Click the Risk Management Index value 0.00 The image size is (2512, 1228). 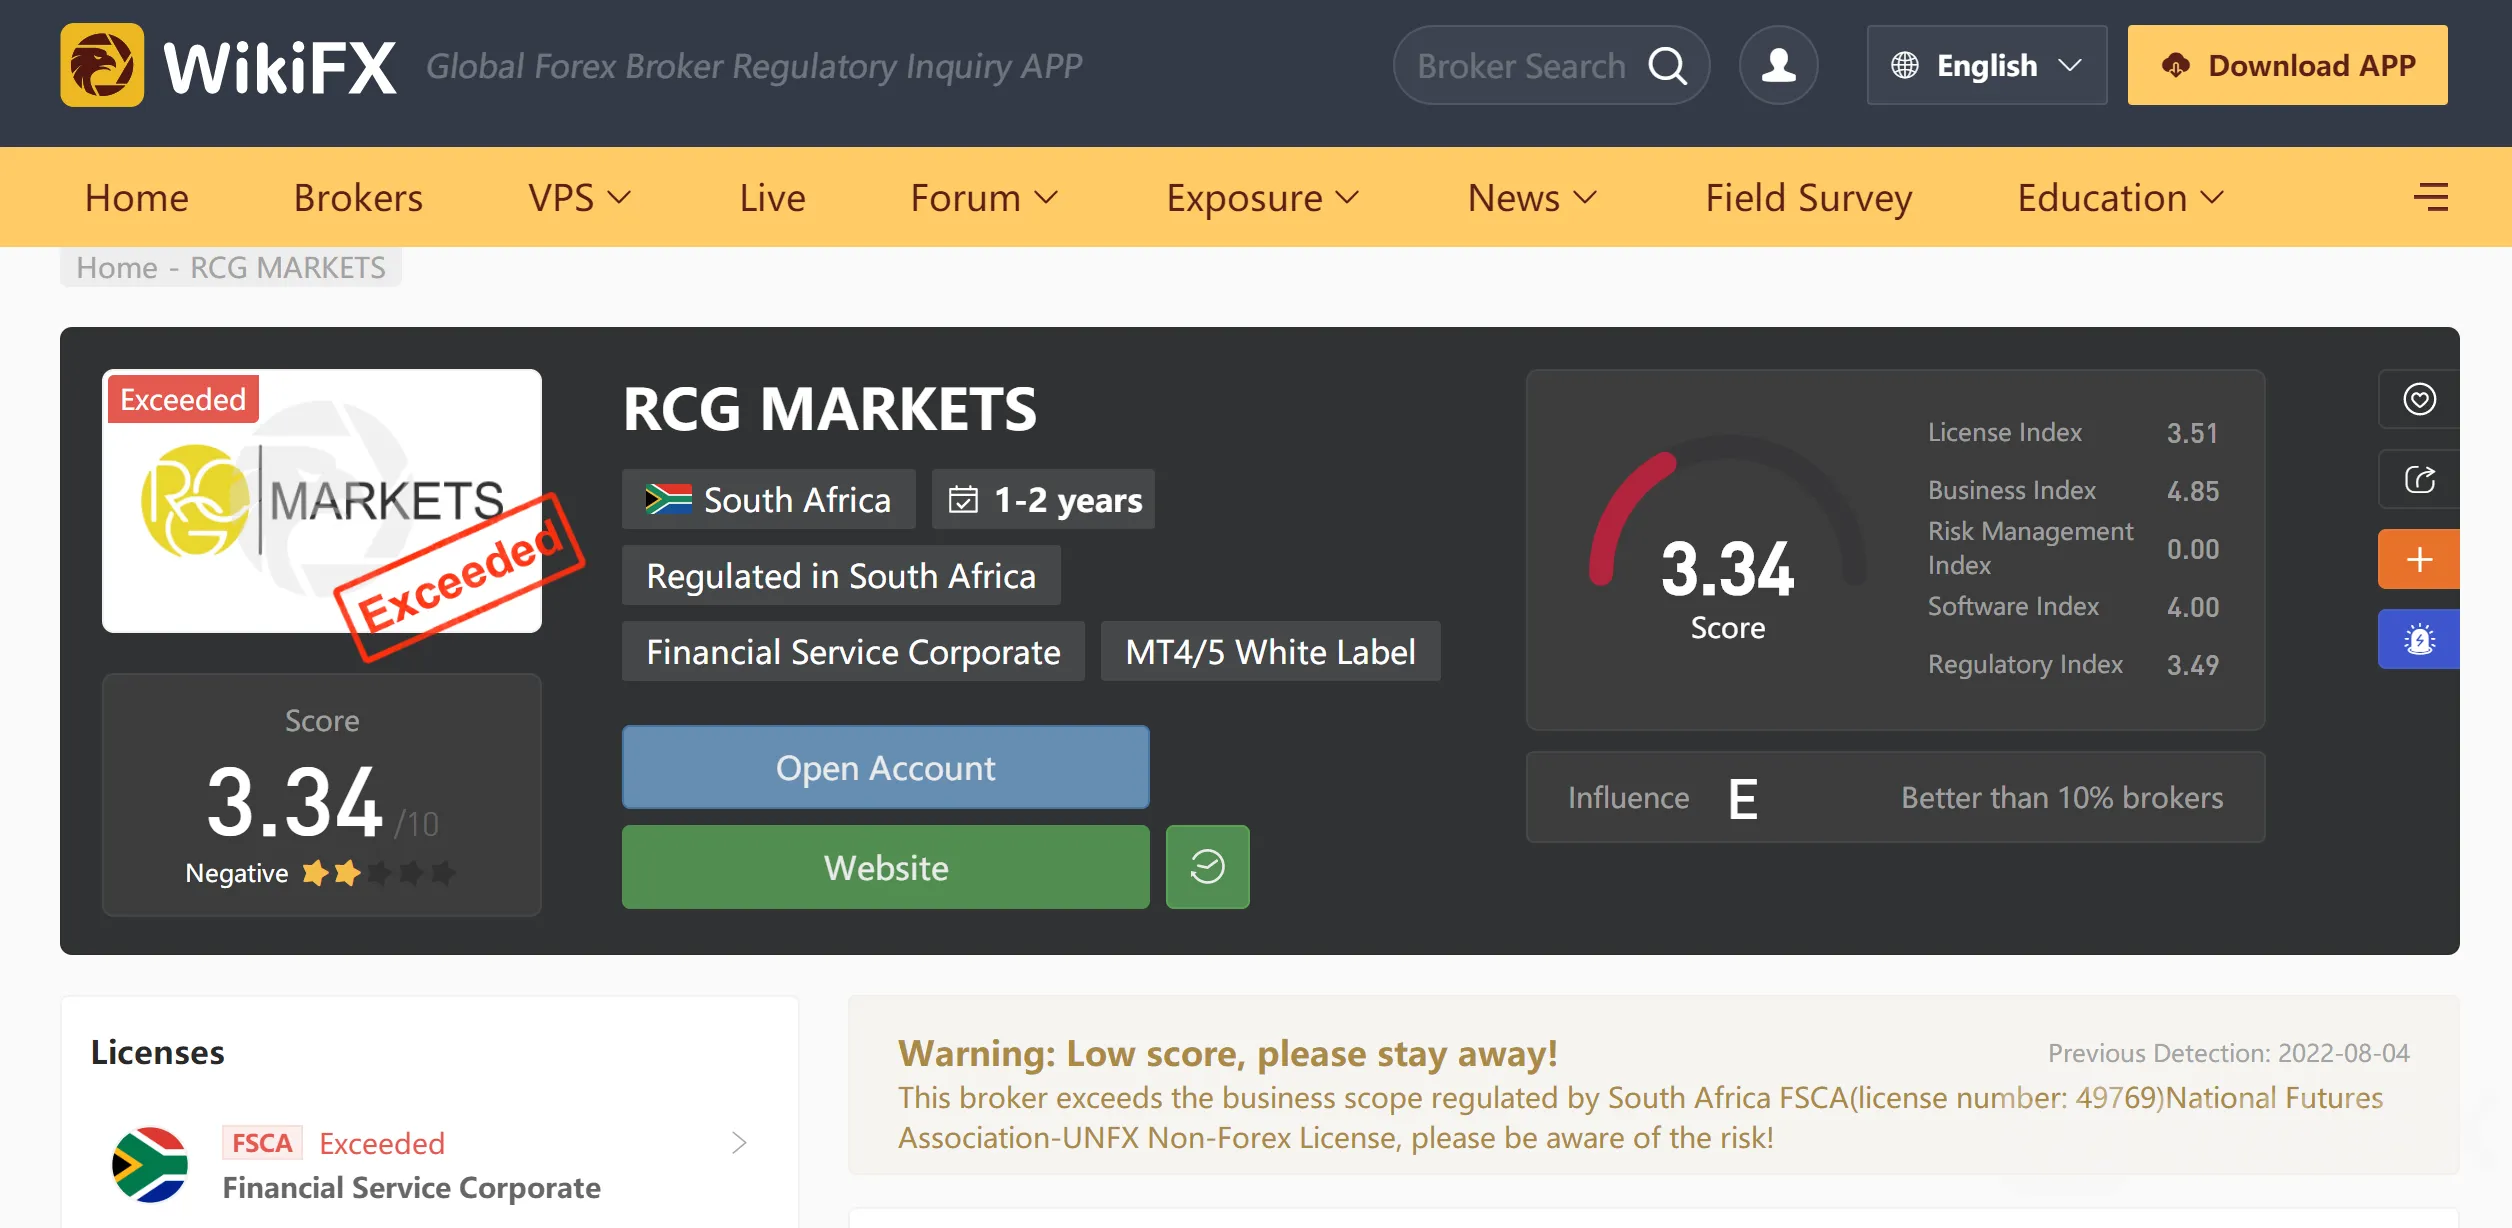[2192, 549]
